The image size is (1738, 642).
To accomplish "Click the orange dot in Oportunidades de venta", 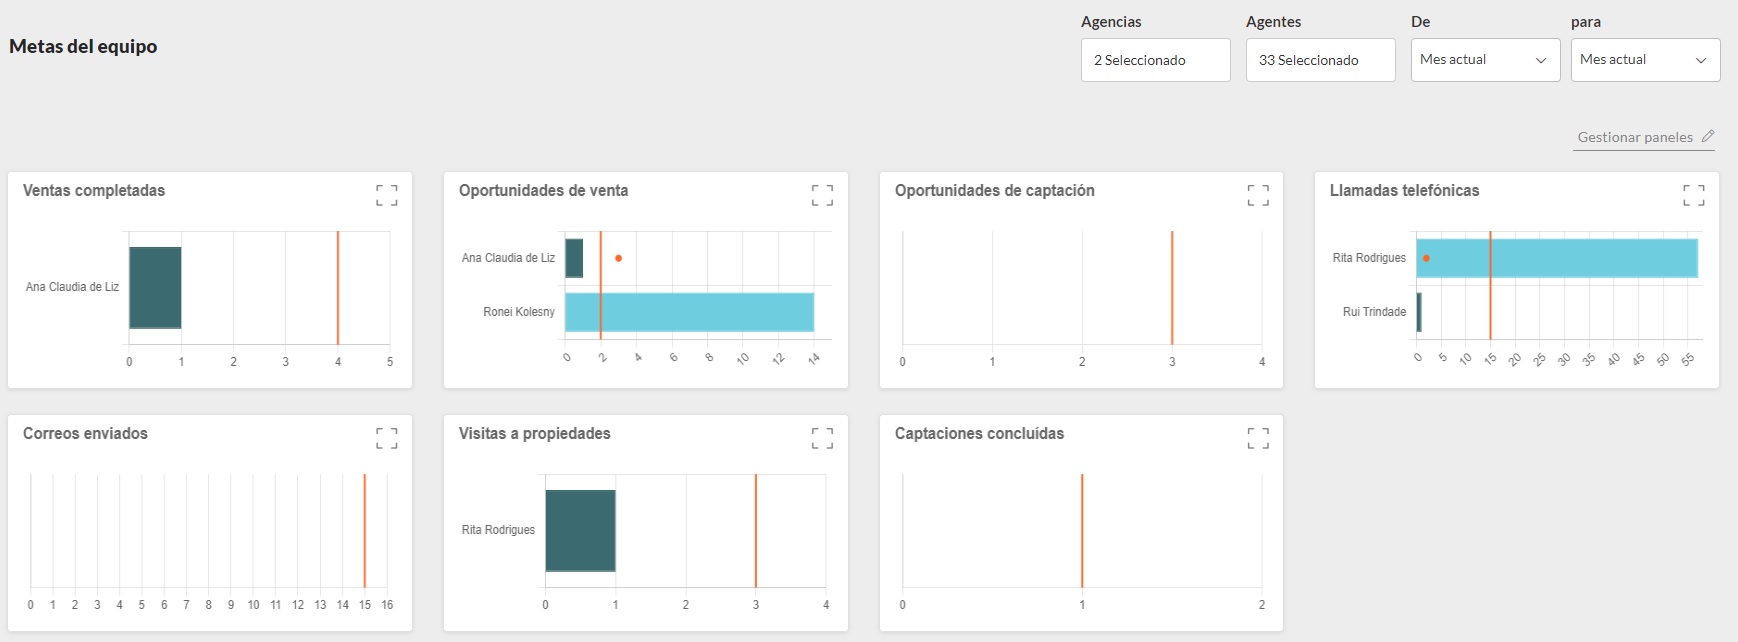I will (618, 258).
